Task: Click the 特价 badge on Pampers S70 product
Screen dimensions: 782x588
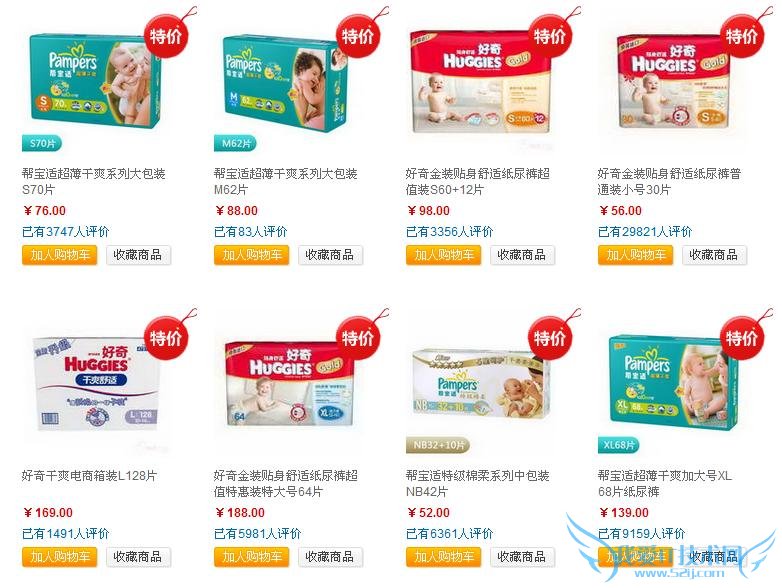Action: 166,36
